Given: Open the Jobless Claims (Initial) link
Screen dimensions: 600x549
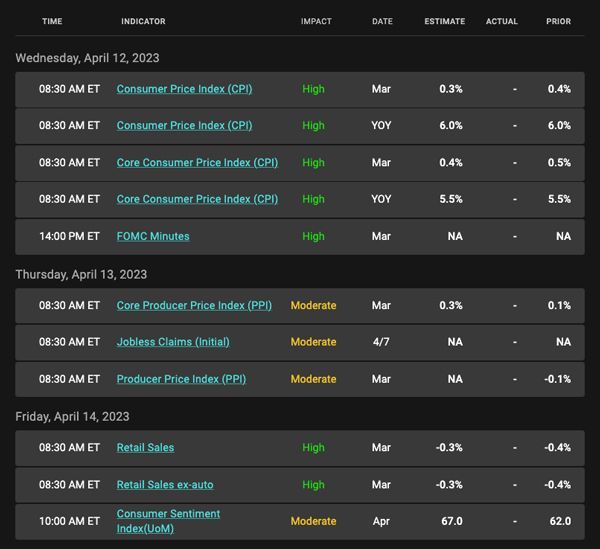Looking at the screenshot, I should (173, 342).
